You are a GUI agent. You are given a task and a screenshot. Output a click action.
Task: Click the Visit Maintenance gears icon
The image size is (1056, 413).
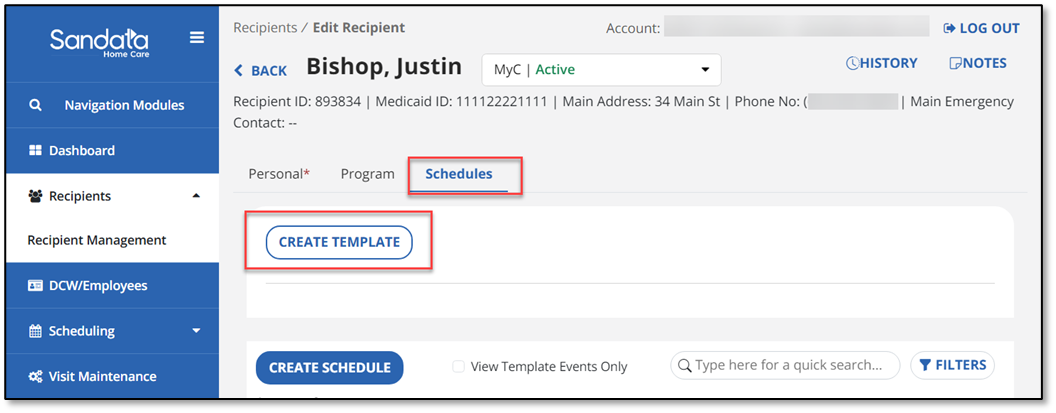35,377
